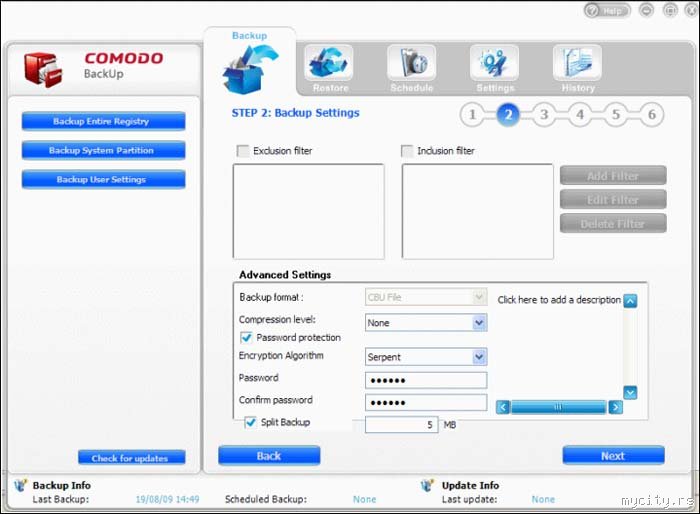Click description box scroll up arrow
This screenshot has width=700, height=514.
tap(630, 301)
